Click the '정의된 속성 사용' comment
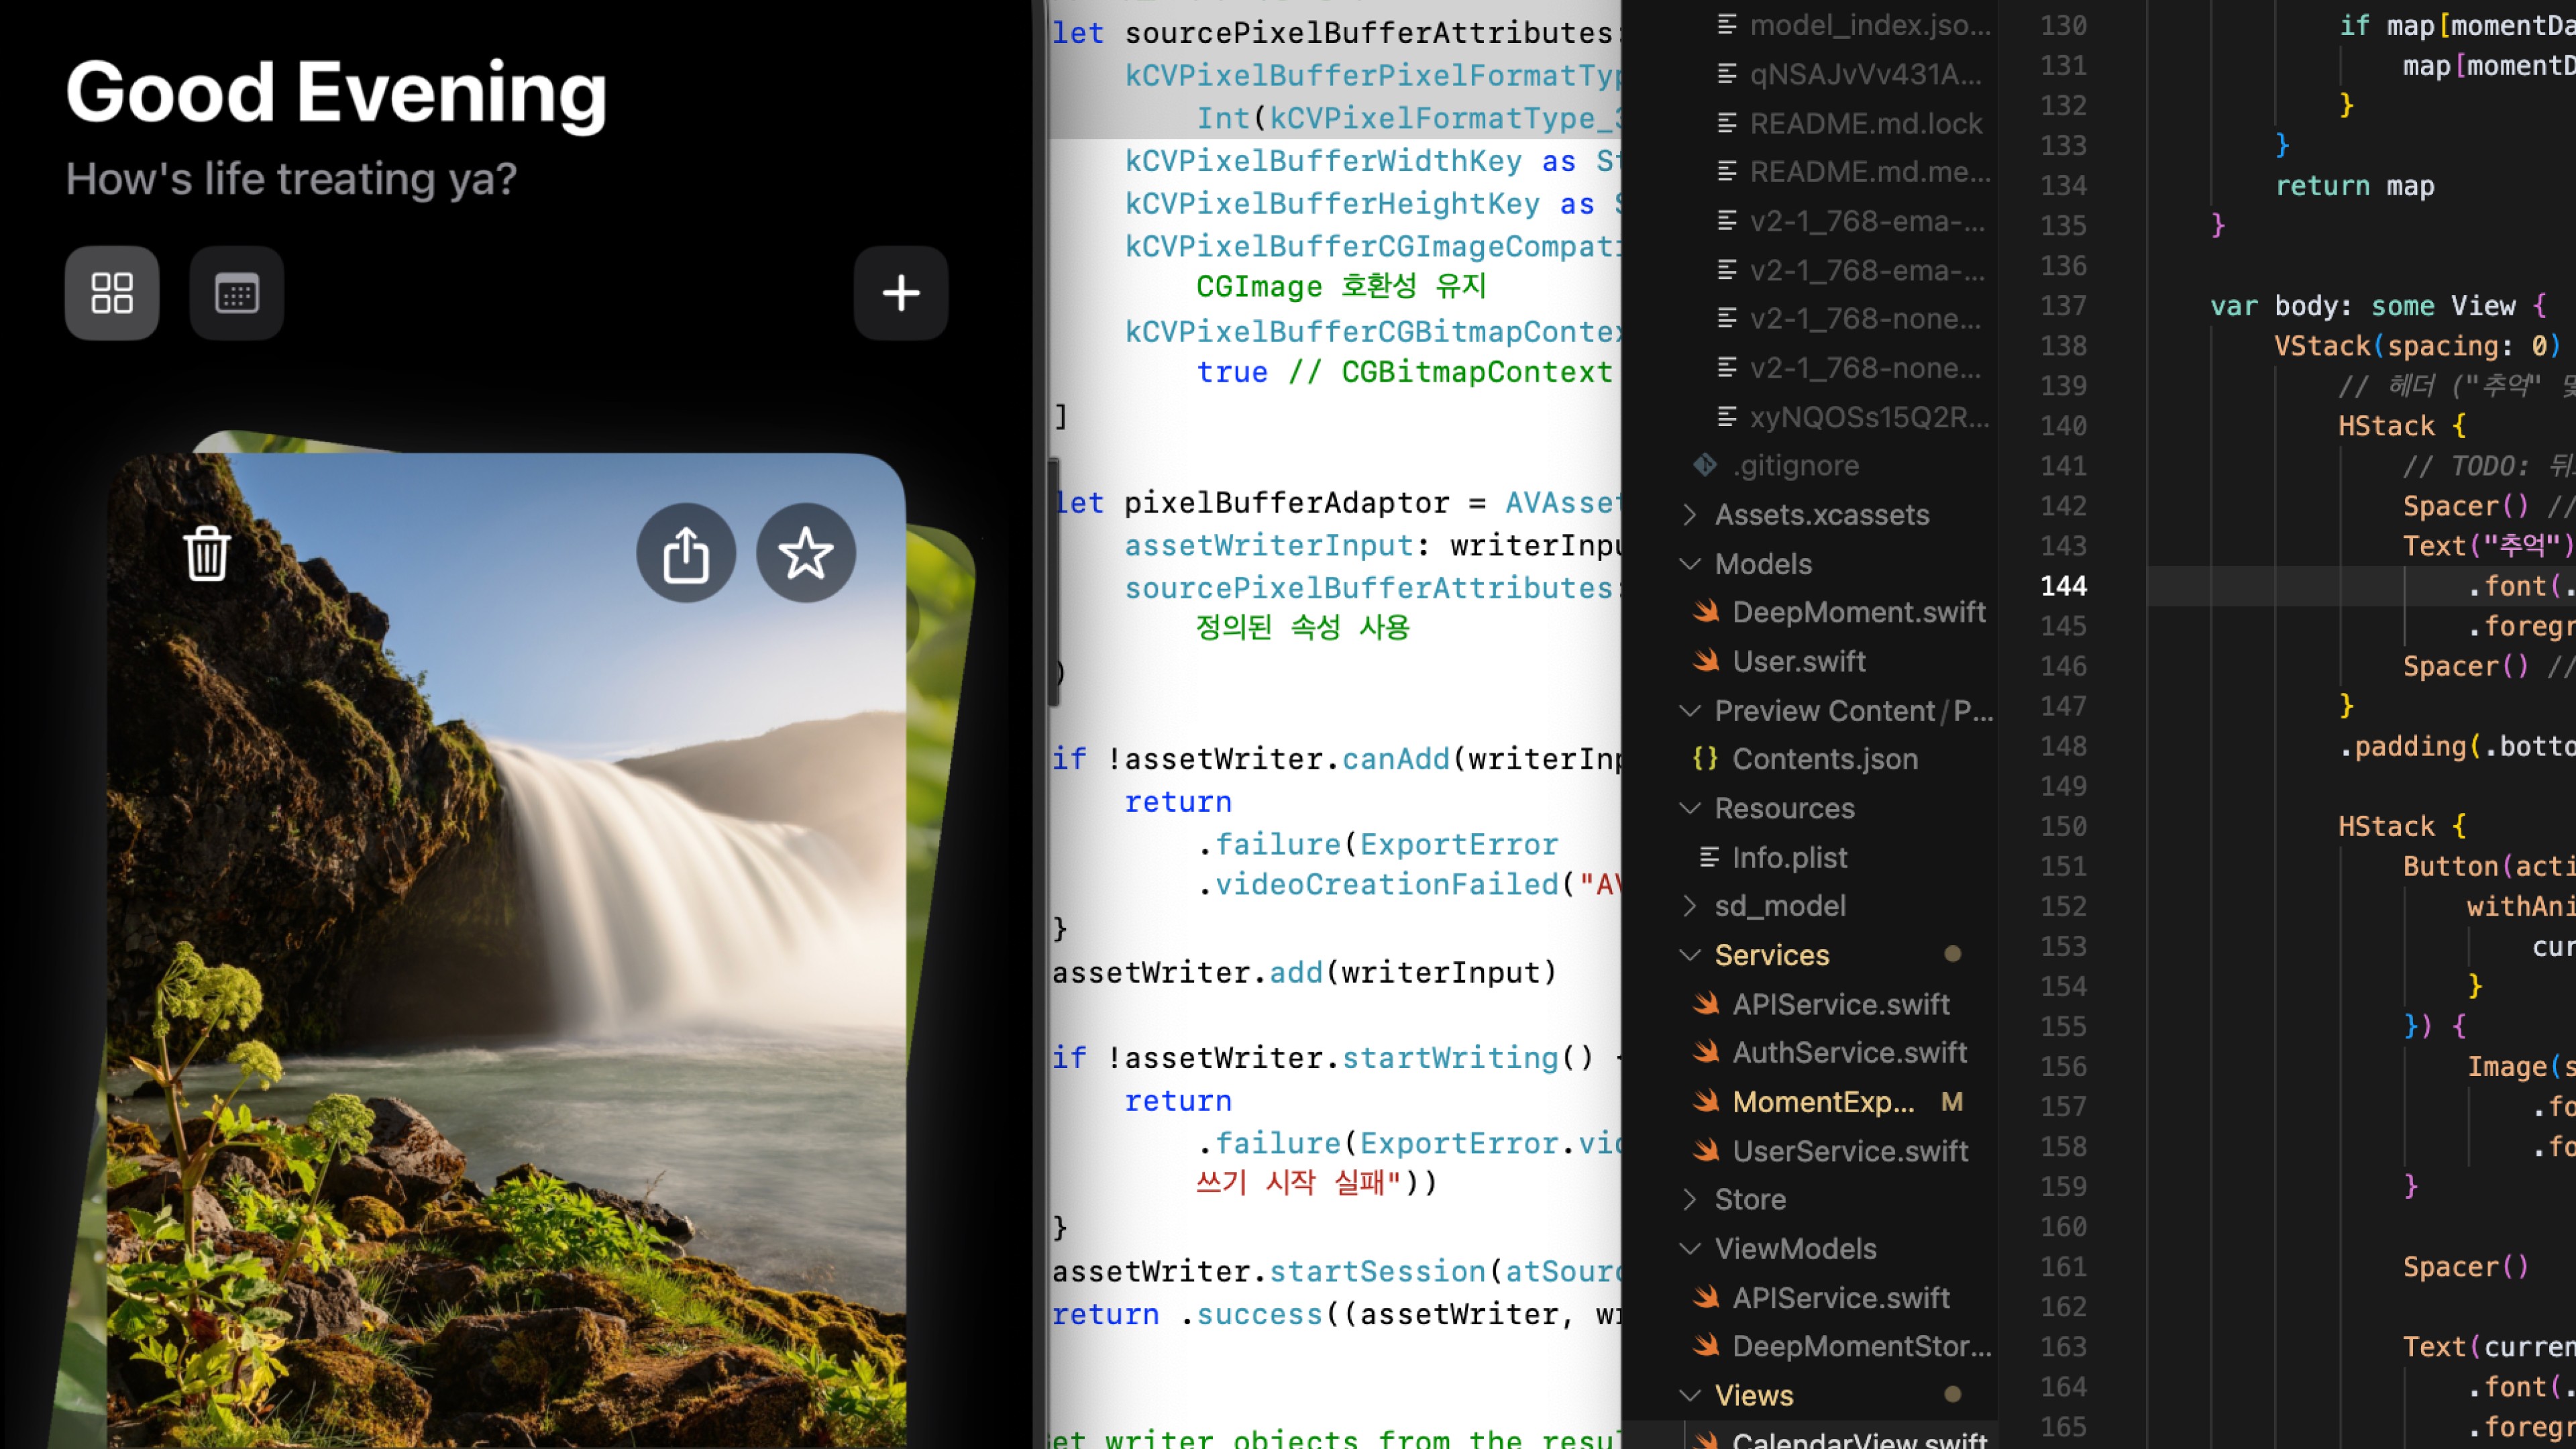Viewport: 2576px width, 1449px height. (1302, 628)
